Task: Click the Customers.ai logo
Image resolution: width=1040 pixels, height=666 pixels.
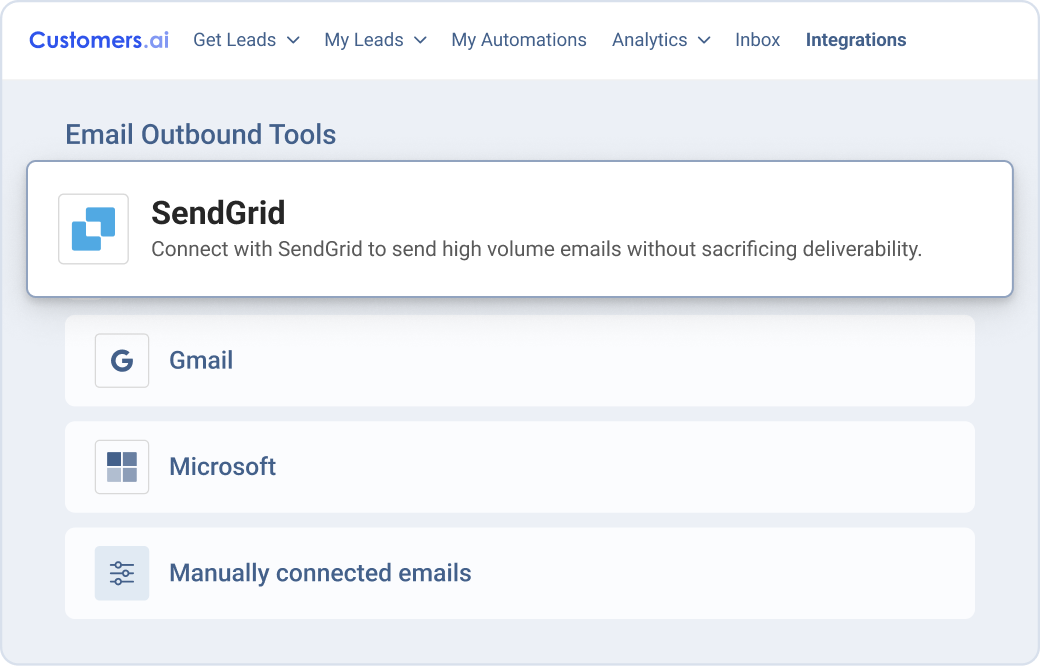Action: click(99, 40)
